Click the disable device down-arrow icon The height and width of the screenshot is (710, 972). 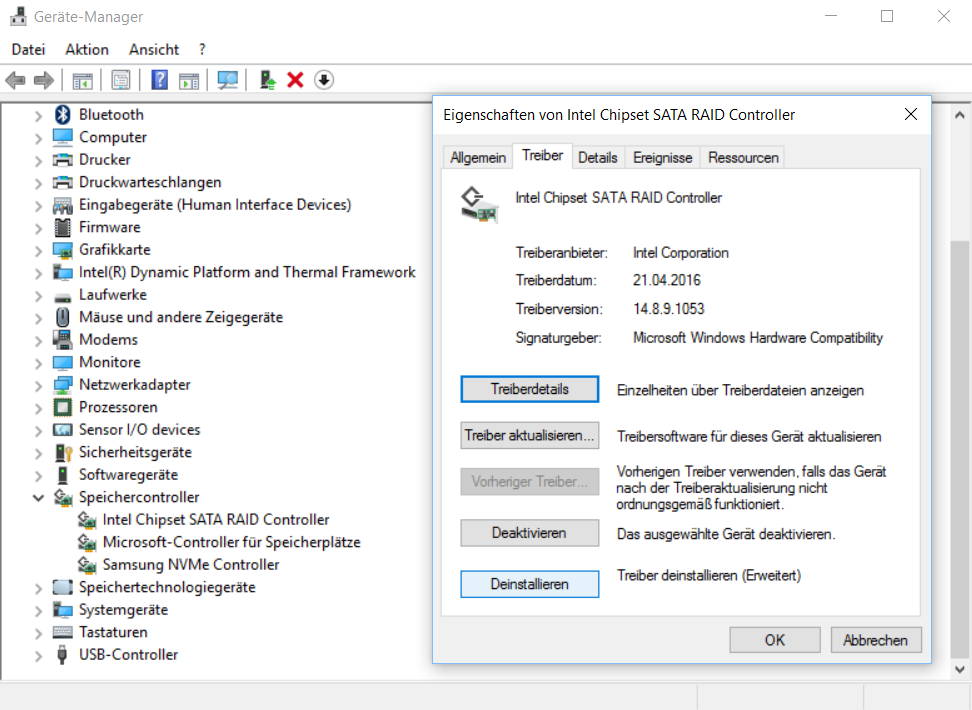pos(324,80)
